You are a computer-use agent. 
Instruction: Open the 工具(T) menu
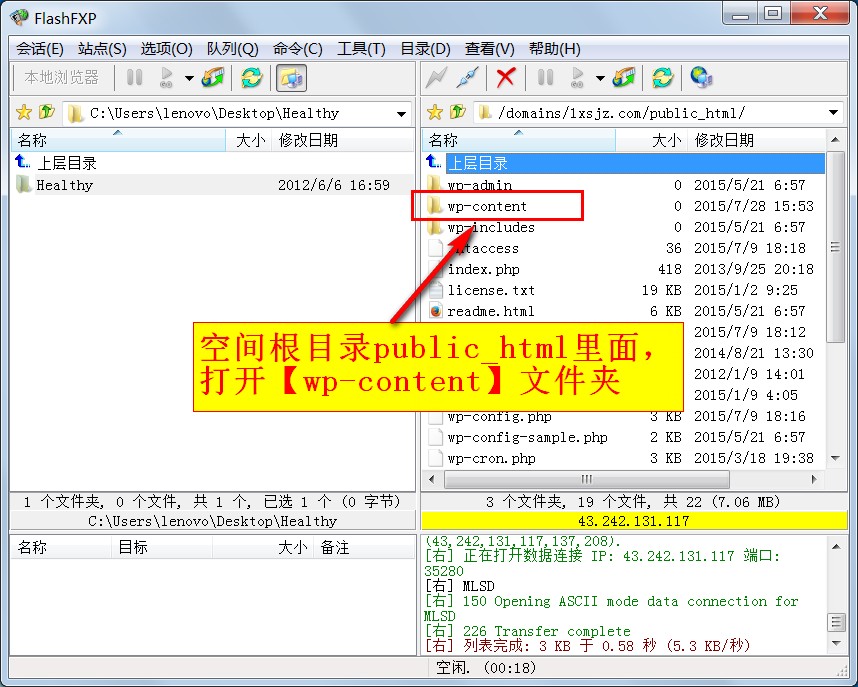(x=361, y=49)
